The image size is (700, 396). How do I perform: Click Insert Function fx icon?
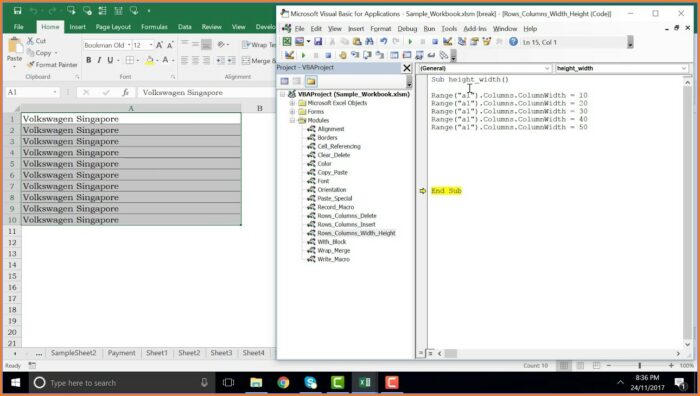125,92
